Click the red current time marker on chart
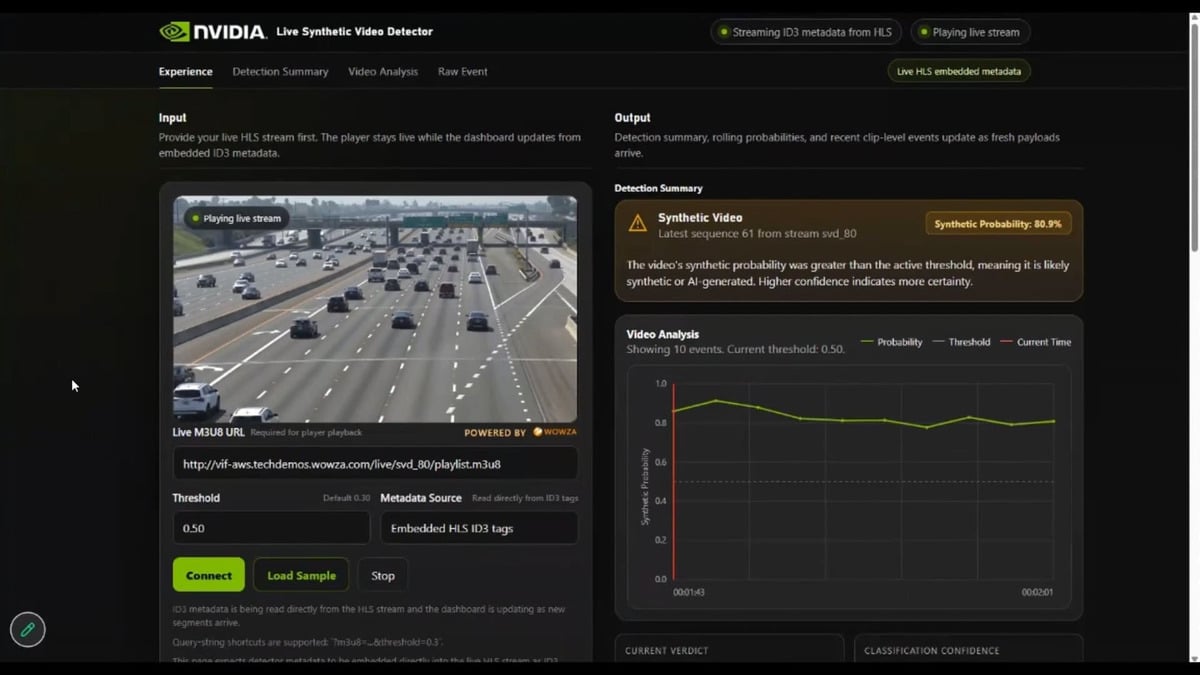 (x=674, y=481)
